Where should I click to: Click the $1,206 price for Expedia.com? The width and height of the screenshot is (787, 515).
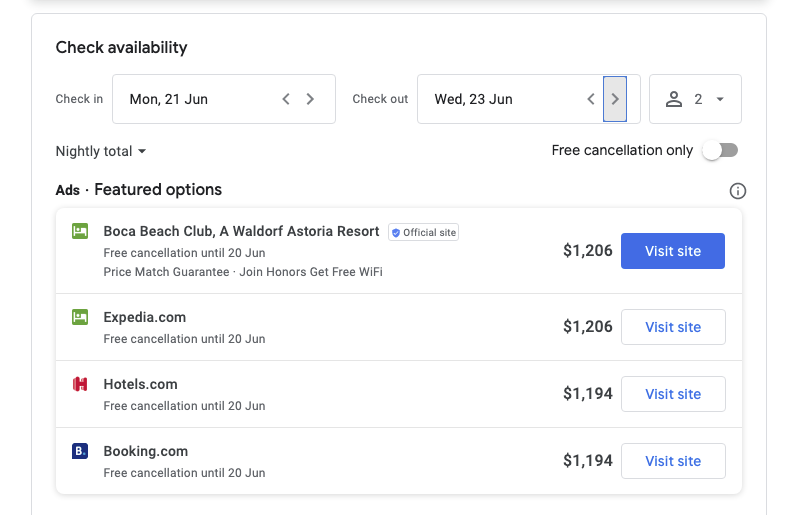[588, 327]
